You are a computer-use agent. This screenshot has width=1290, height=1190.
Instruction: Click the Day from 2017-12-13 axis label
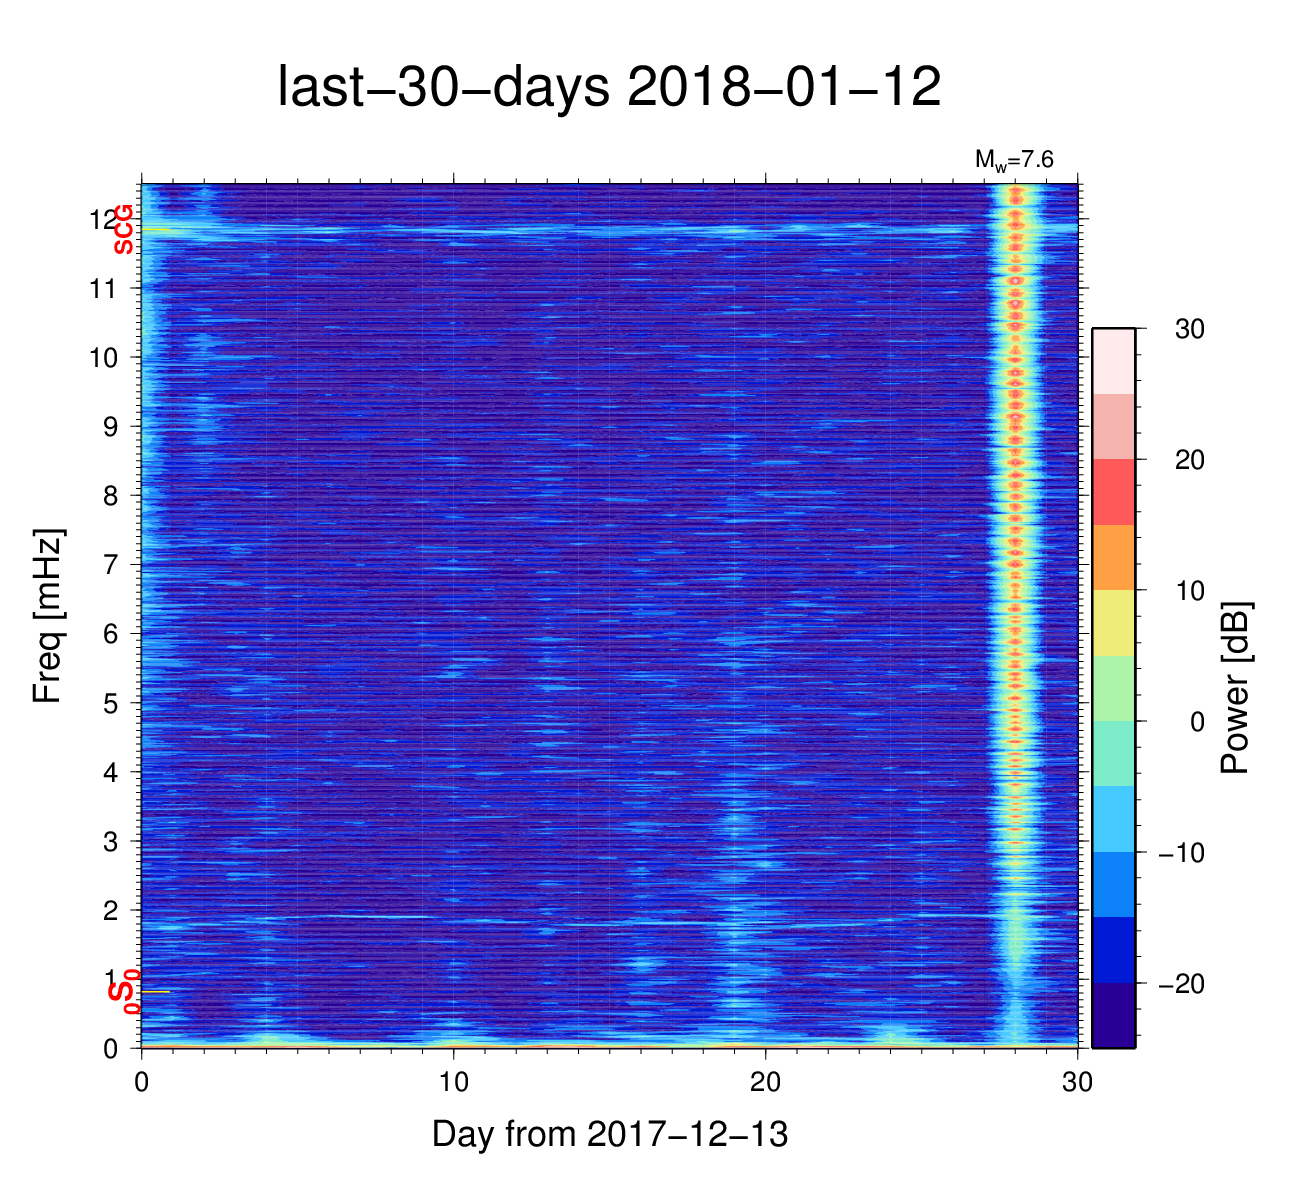(610, 1134)
